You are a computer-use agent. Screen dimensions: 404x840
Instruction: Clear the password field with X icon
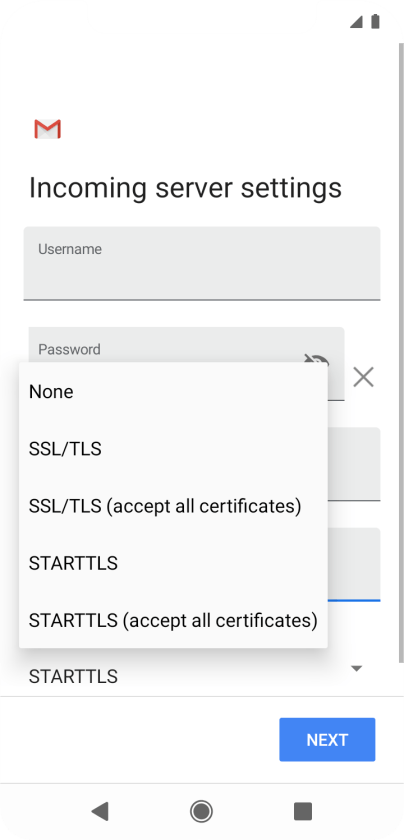363,378
